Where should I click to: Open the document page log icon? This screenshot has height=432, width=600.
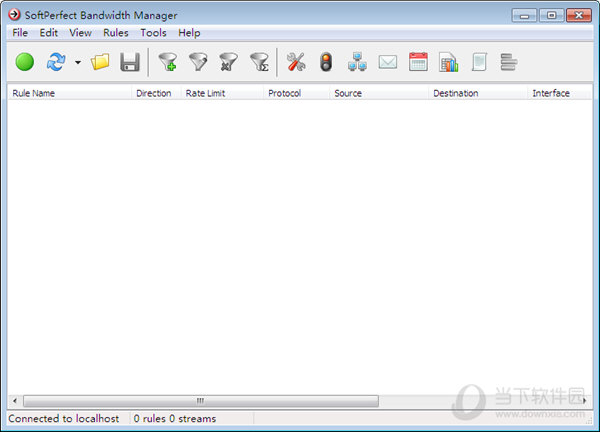coord(479,62)
